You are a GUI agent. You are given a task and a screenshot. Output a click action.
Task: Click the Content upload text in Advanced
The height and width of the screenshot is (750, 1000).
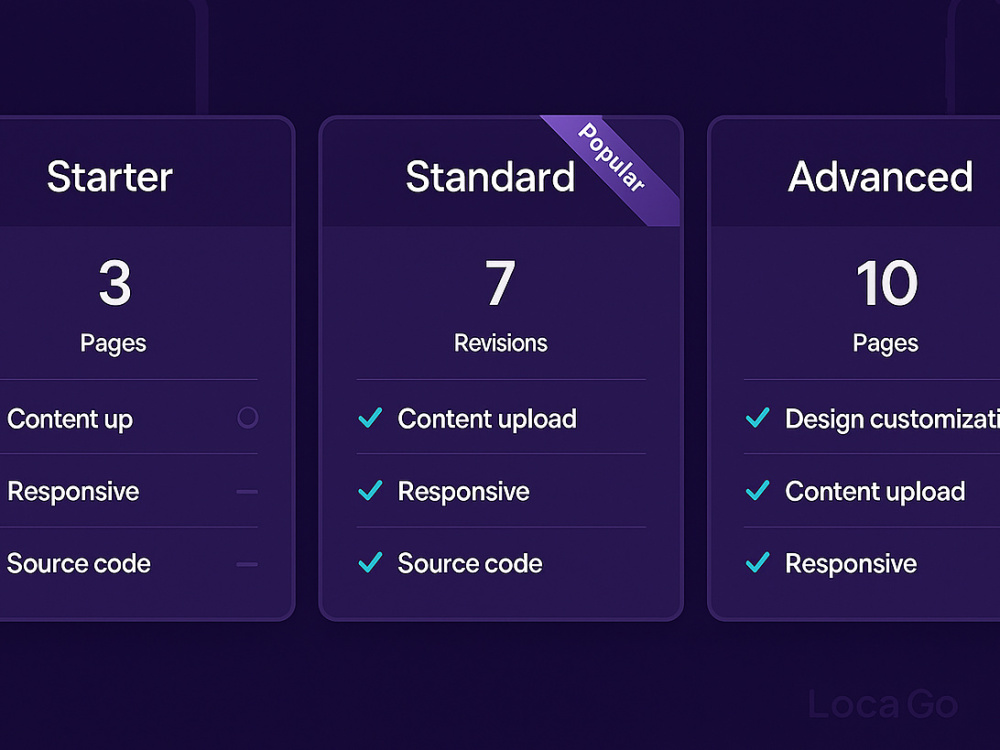point(875,492)
